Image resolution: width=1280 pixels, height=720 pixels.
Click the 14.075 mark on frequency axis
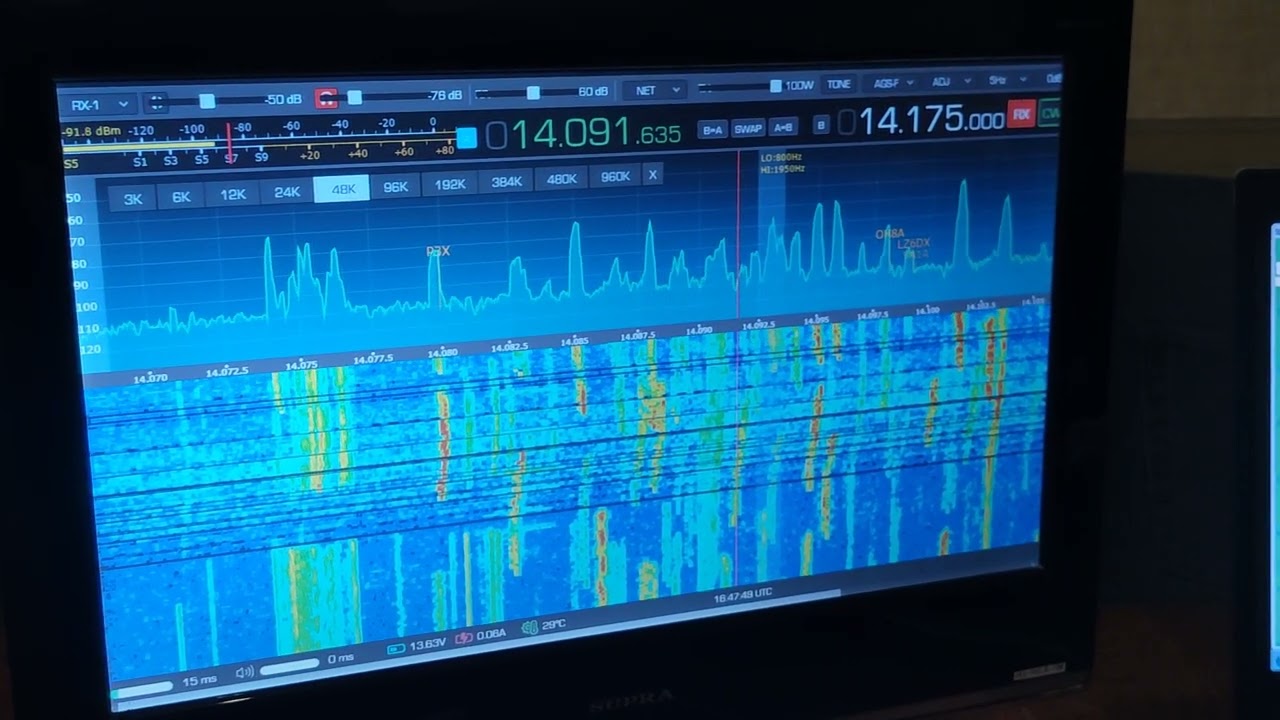click(301, 366)
